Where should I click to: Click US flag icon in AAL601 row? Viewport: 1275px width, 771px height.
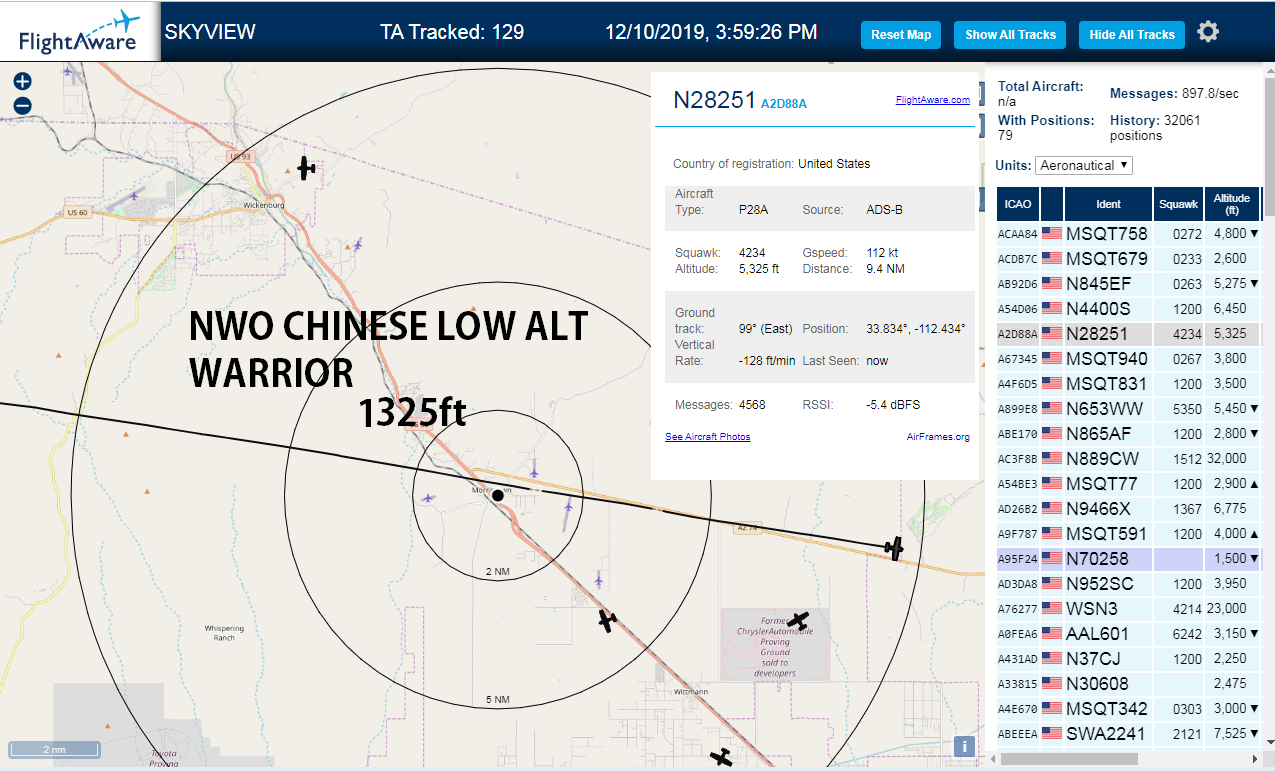coord(1051,634)
